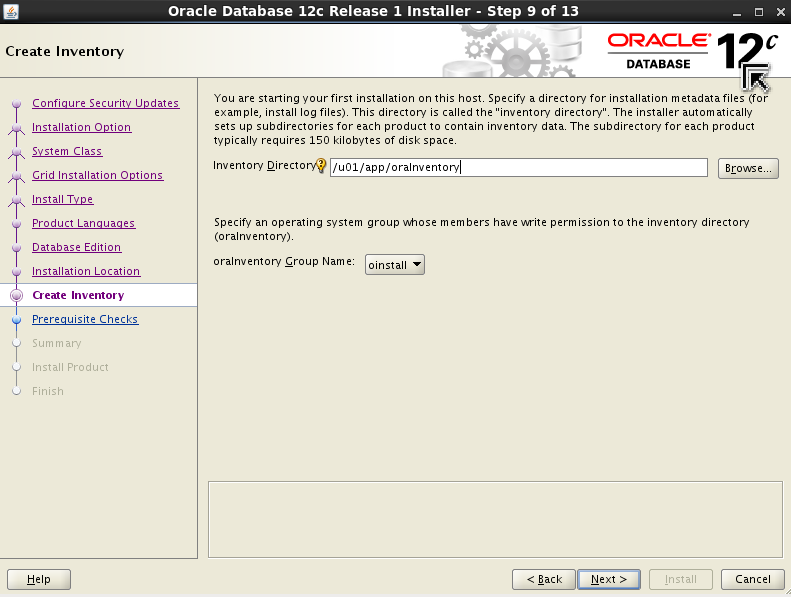Click the "Finish" step label
Viewport: 791px width, 597px height.
48,391
